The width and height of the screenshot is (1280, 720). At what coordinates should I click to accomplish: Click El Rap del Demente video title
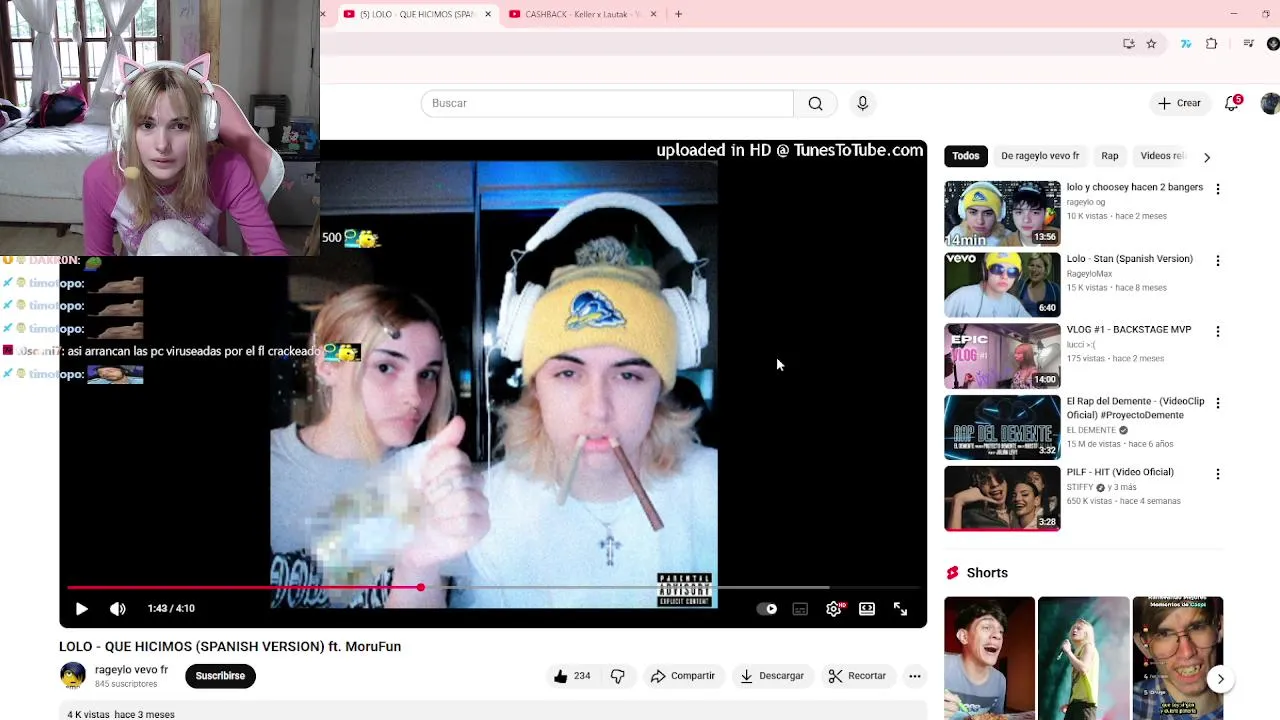click(1136, 408)
